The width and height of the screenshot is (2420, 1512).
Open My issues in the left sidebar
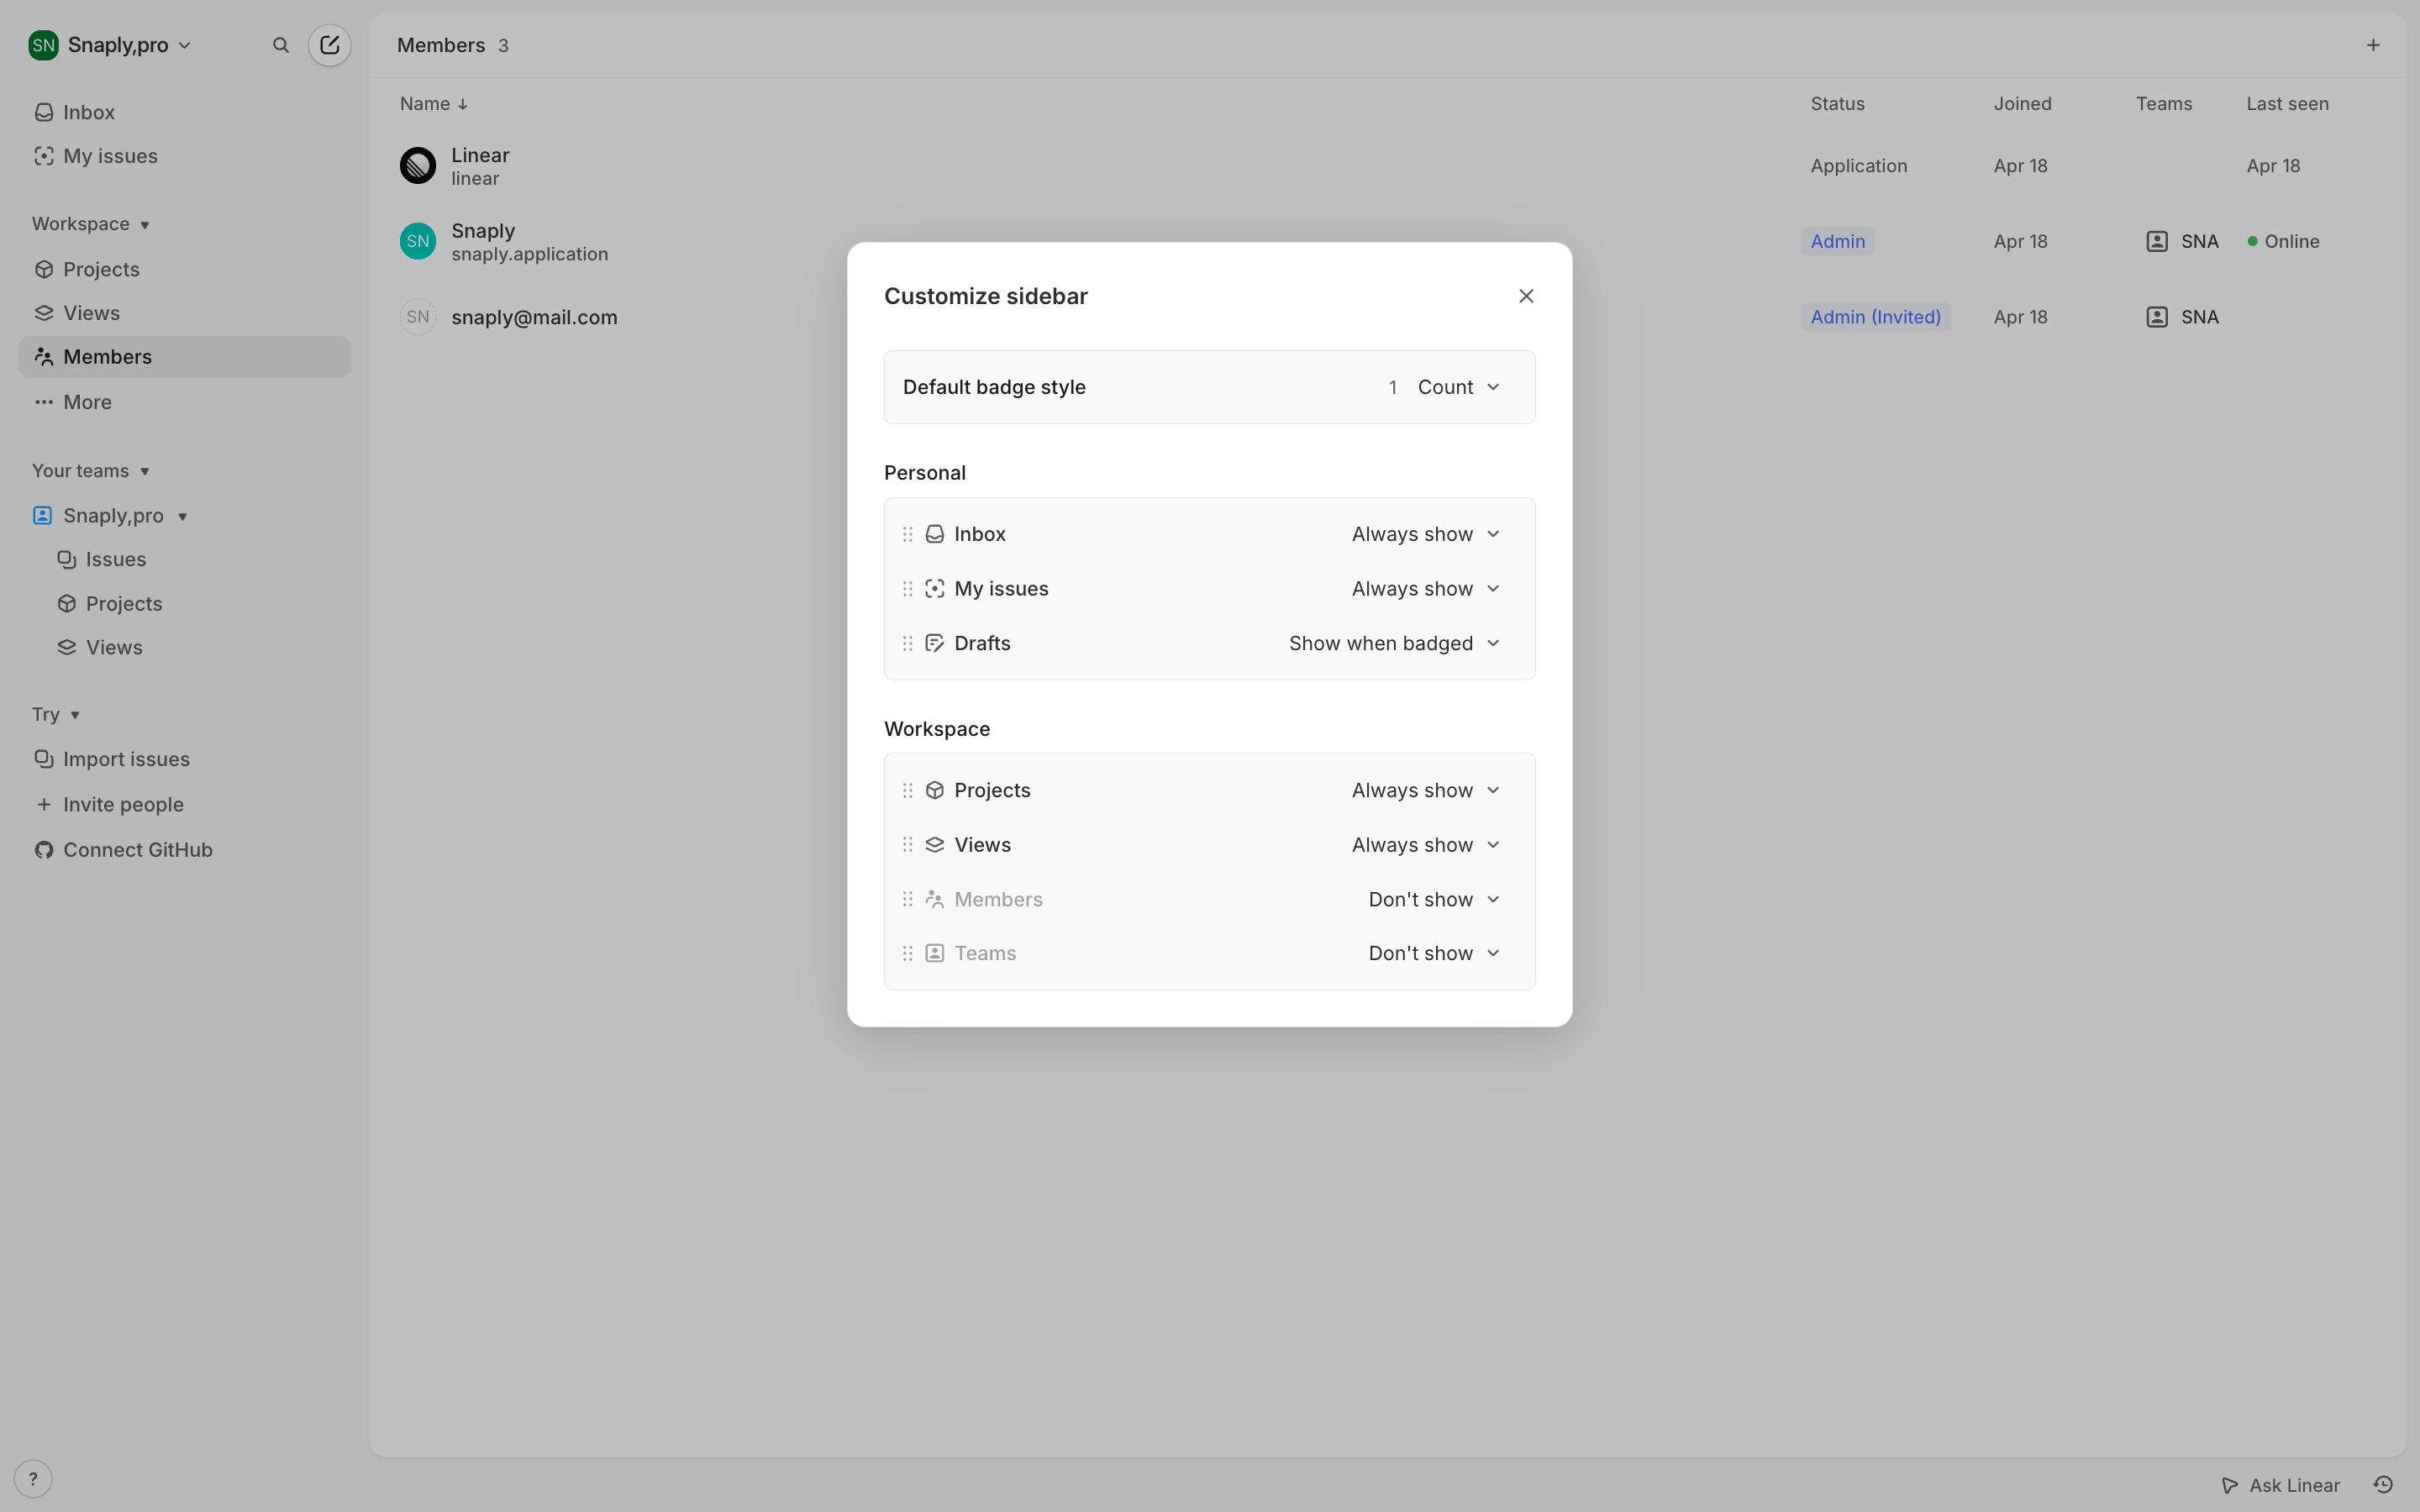coord(185,156)
